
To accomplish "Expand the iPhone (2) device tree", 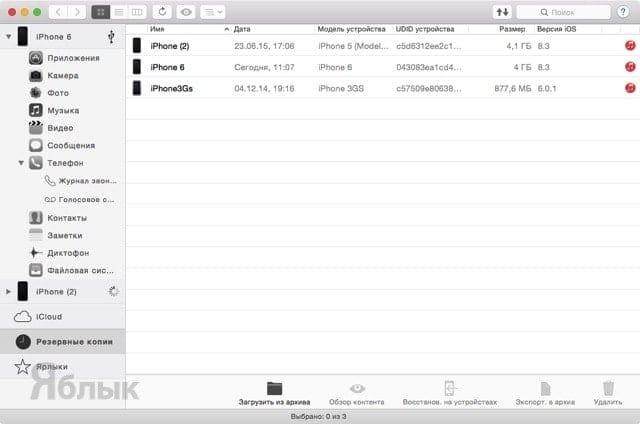I will 8,291.
